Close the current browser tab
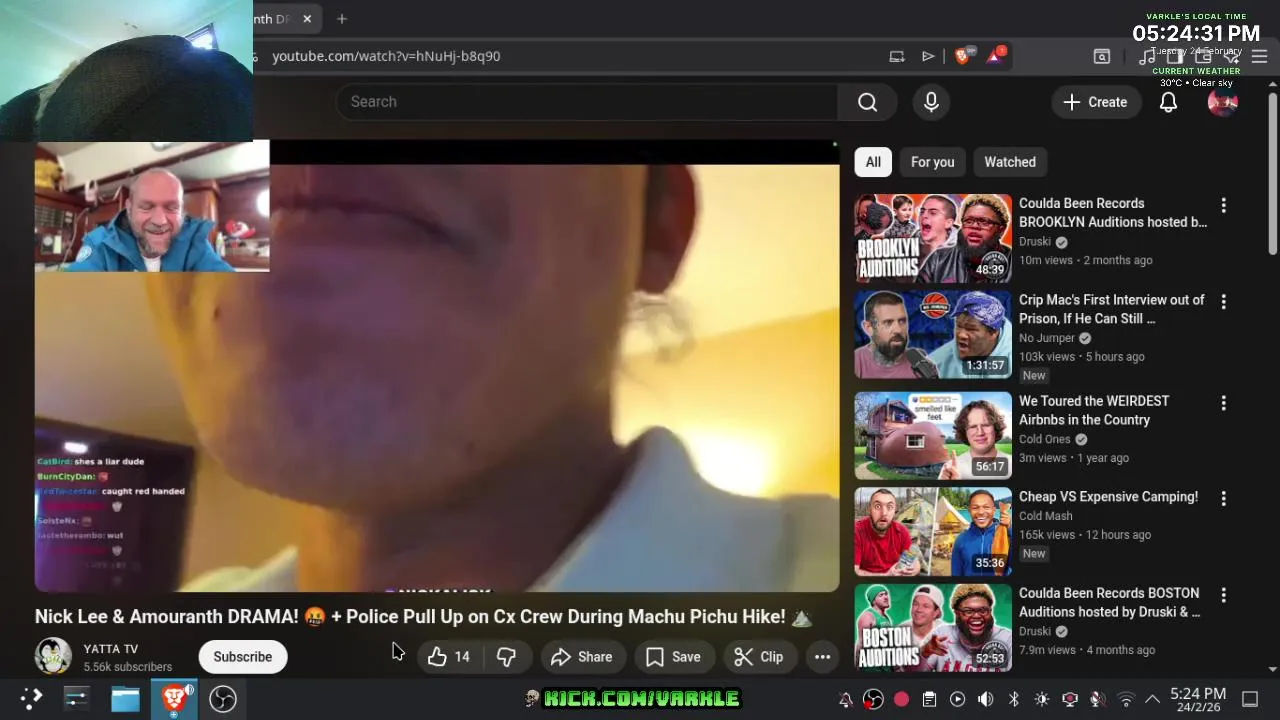The height and width of the screenshot is (720, 1280). click(307, 19)
